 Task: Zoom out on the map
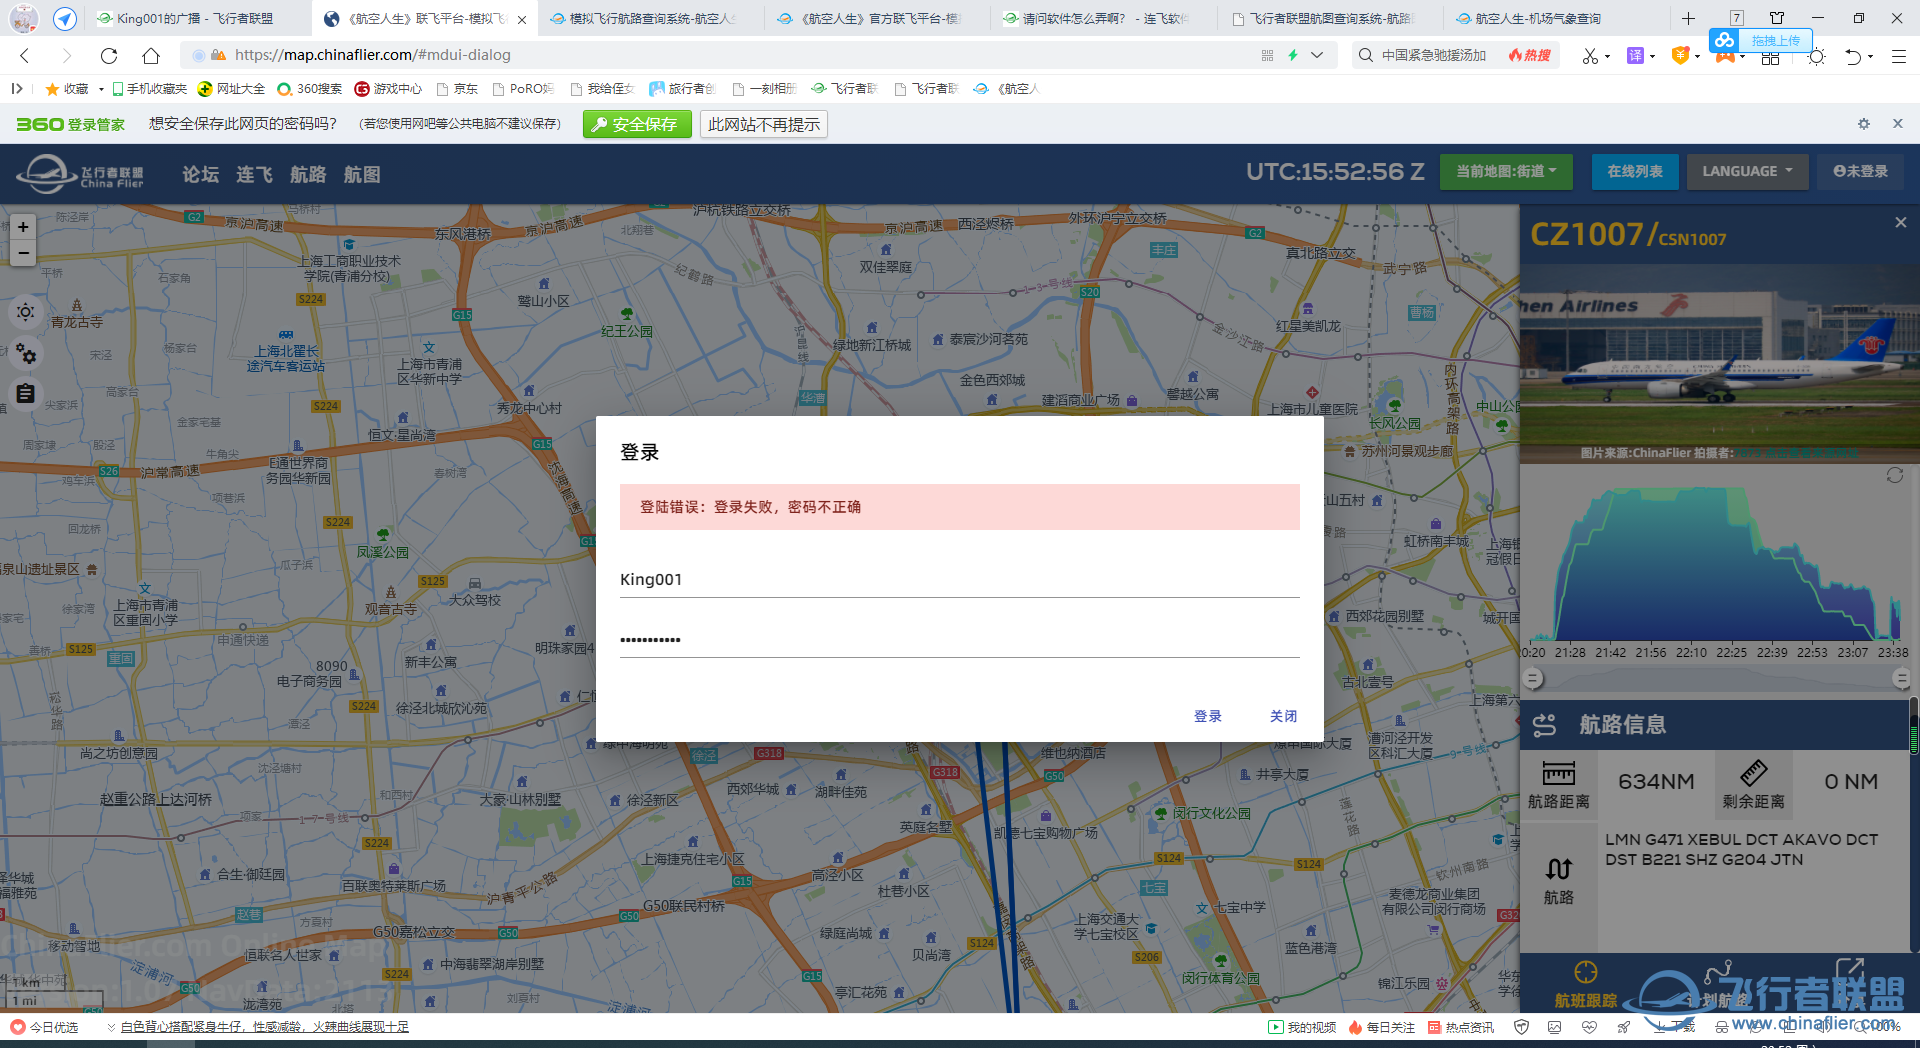(23, 253)
